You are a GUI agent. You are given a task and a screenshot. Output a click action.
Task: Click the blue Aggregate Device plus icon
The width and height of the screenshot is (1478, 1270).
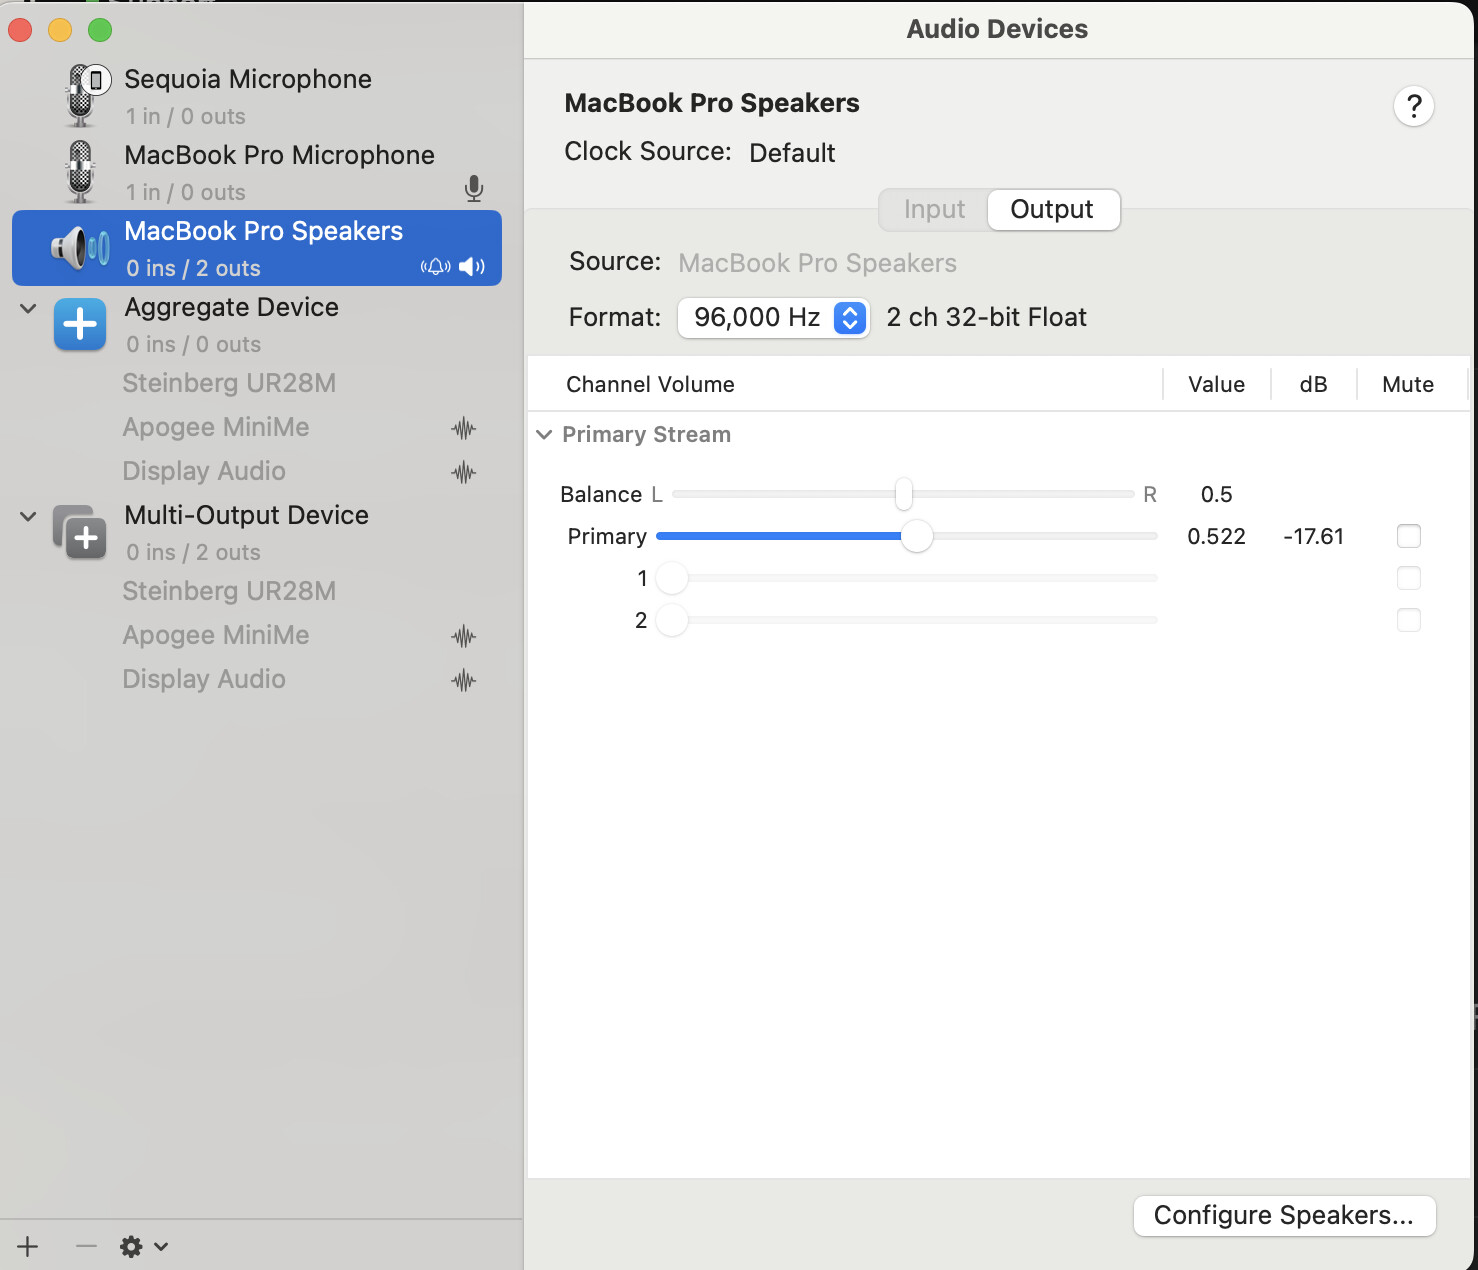(x=80, y=324)
